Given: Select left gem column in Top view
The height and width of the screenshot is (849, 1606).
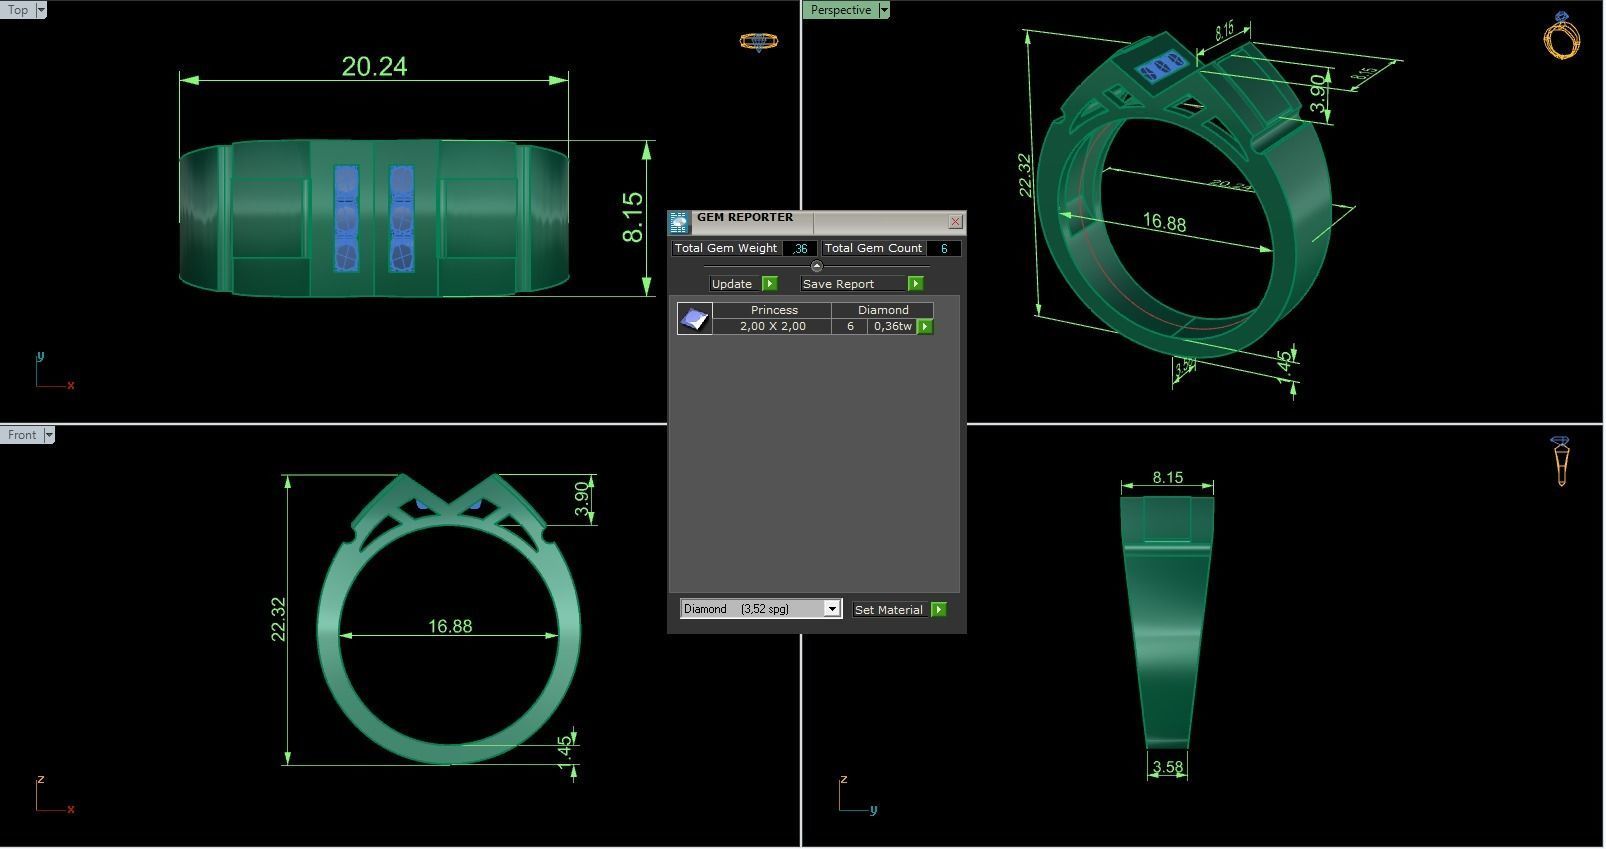Looking at the screenshot, I should click(x=346, y=218).
